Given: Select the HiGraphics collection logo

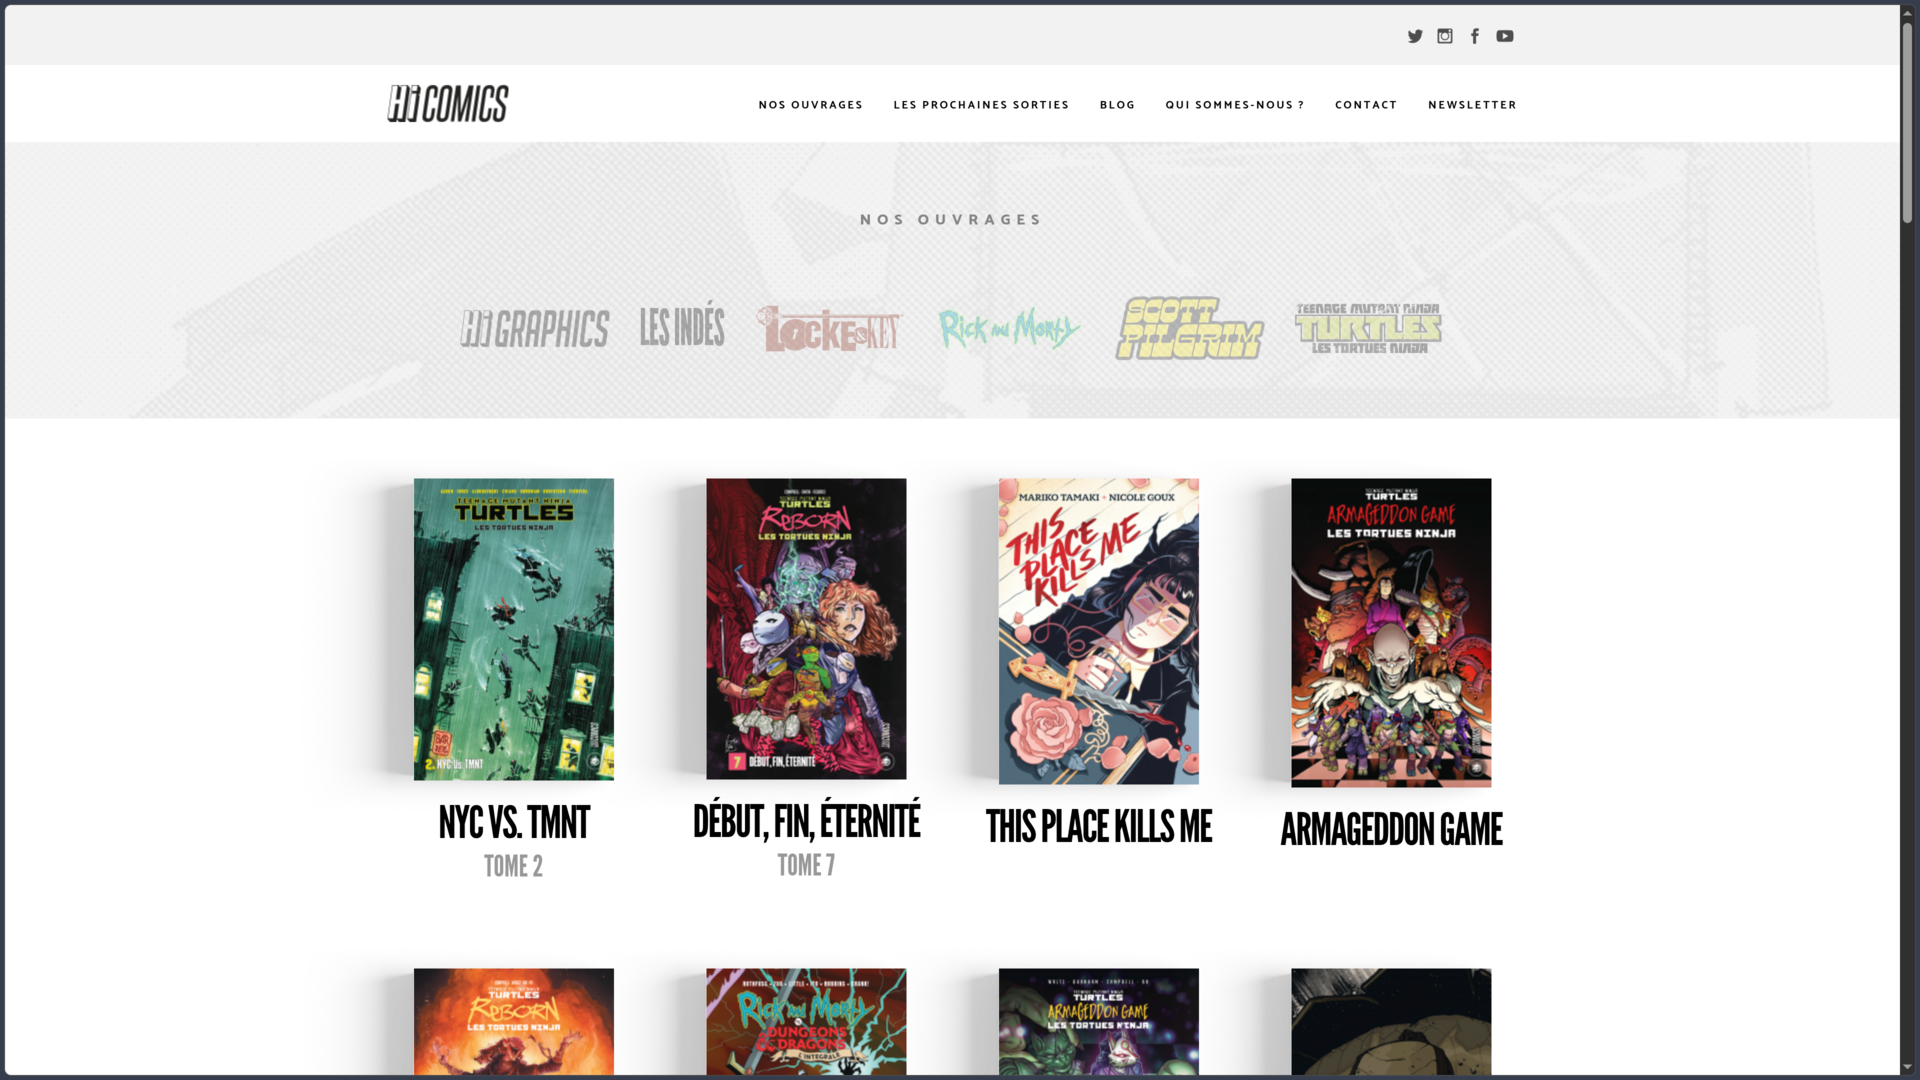Looking at the screenshot, I should (535, 328).
